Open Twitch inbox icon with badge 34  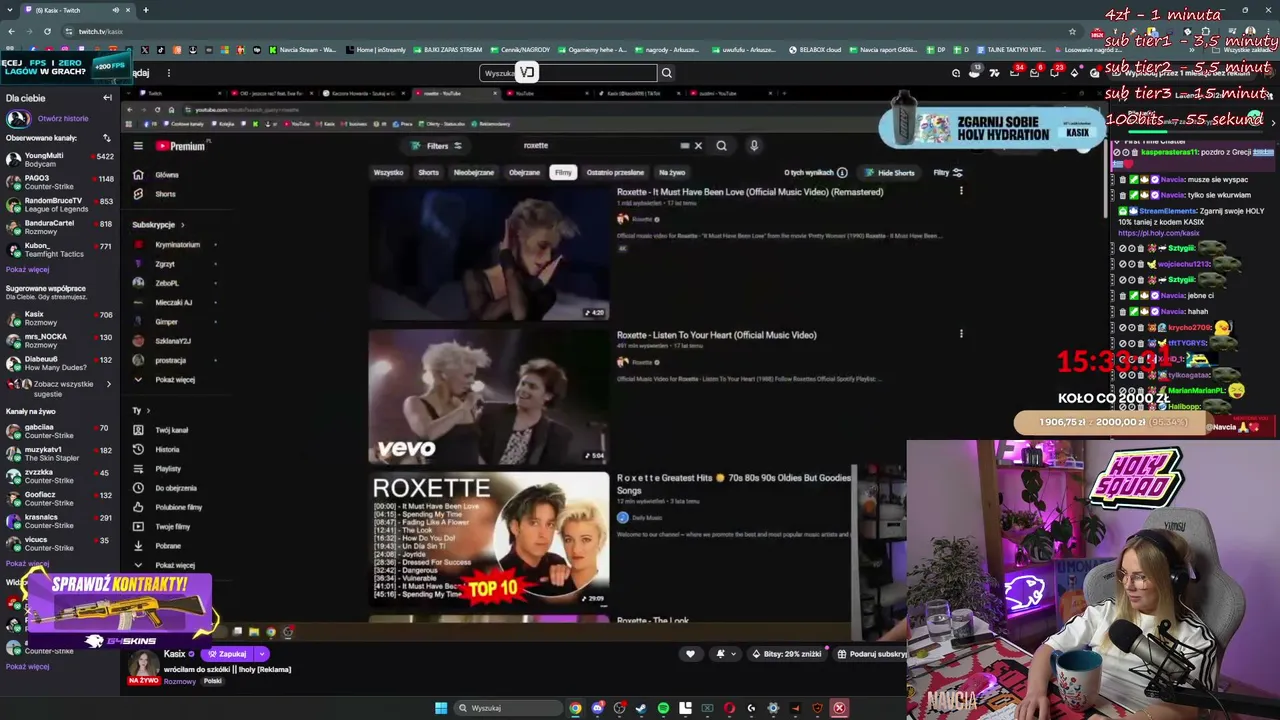pos(1014,73)
